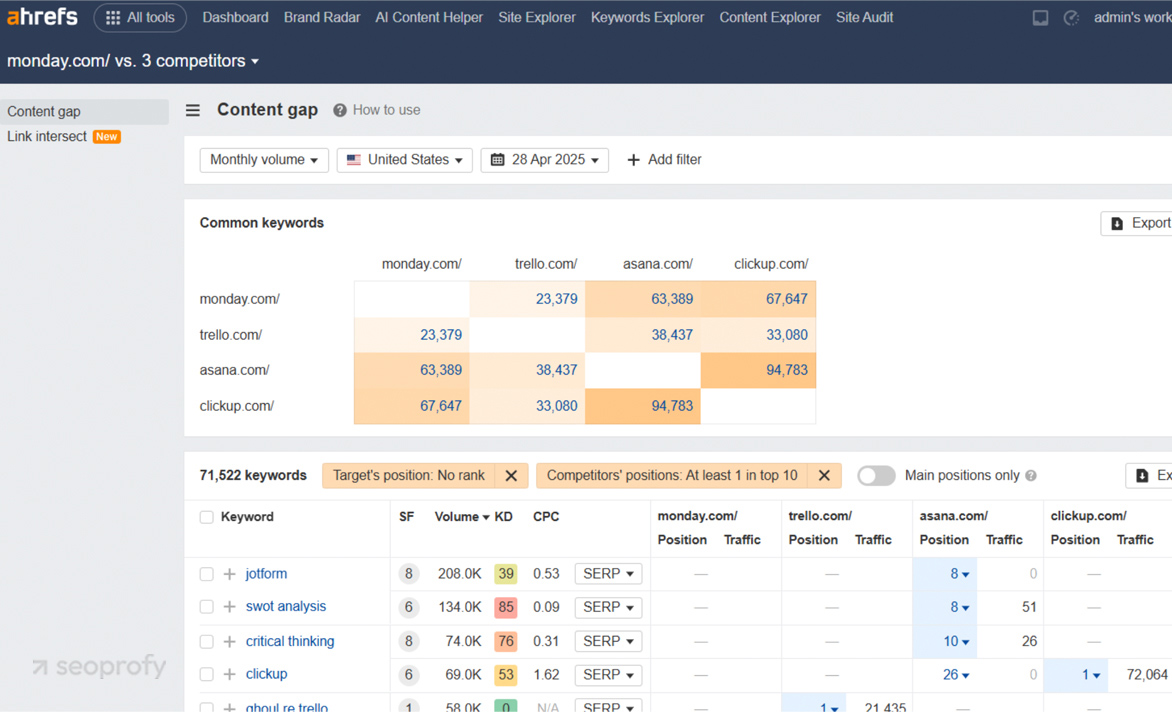Viewport: 1172px width, 712px height.
Task: Open the clickup keyword link
Action: [x=266, y=674]
